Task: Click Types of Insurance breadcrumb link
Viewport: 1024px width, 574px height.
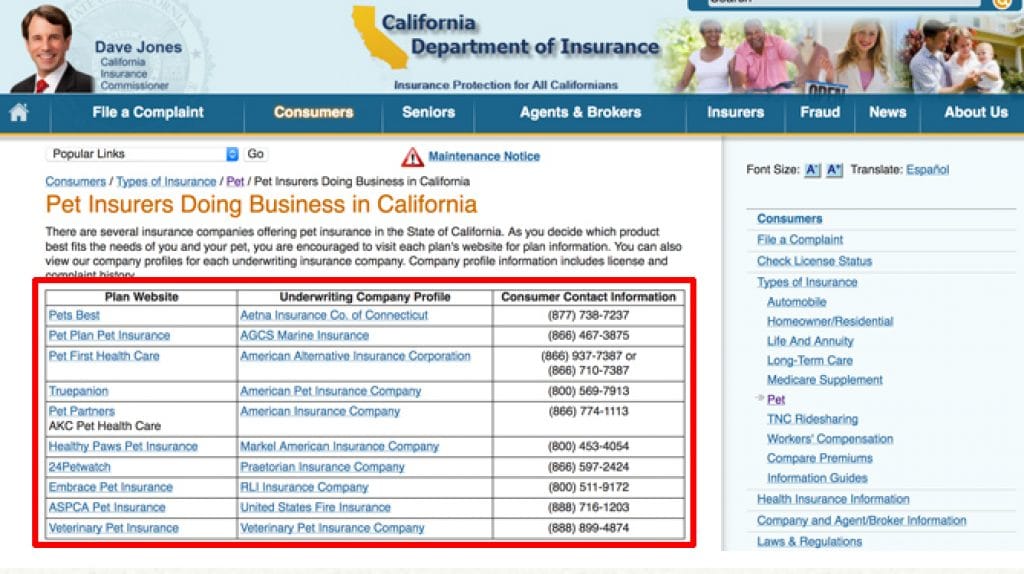Action: click(166, 182)
